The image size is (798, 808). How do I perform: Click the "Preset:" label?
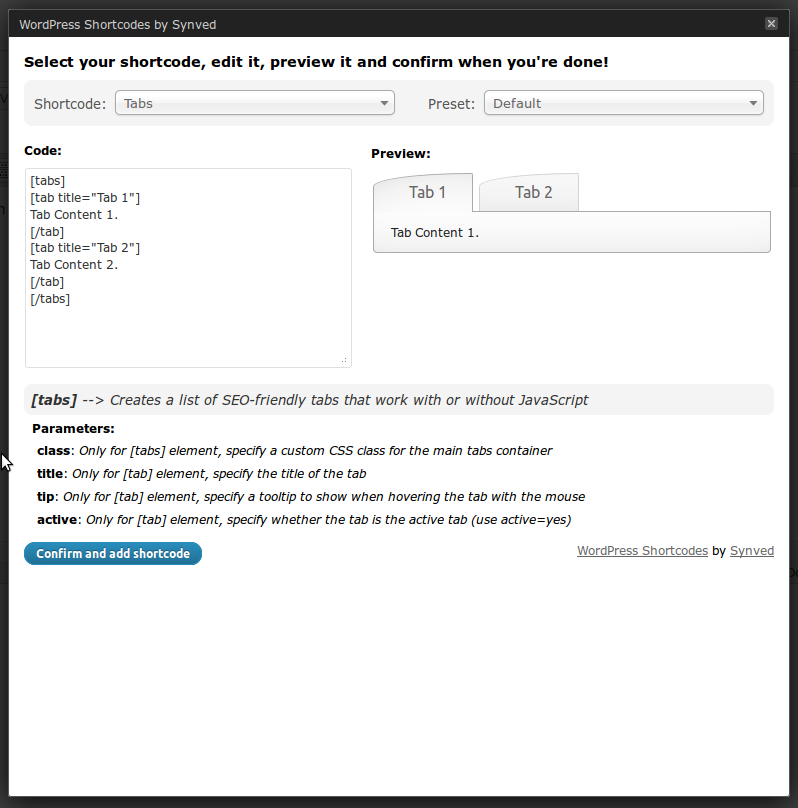click(x=451, y=104)
